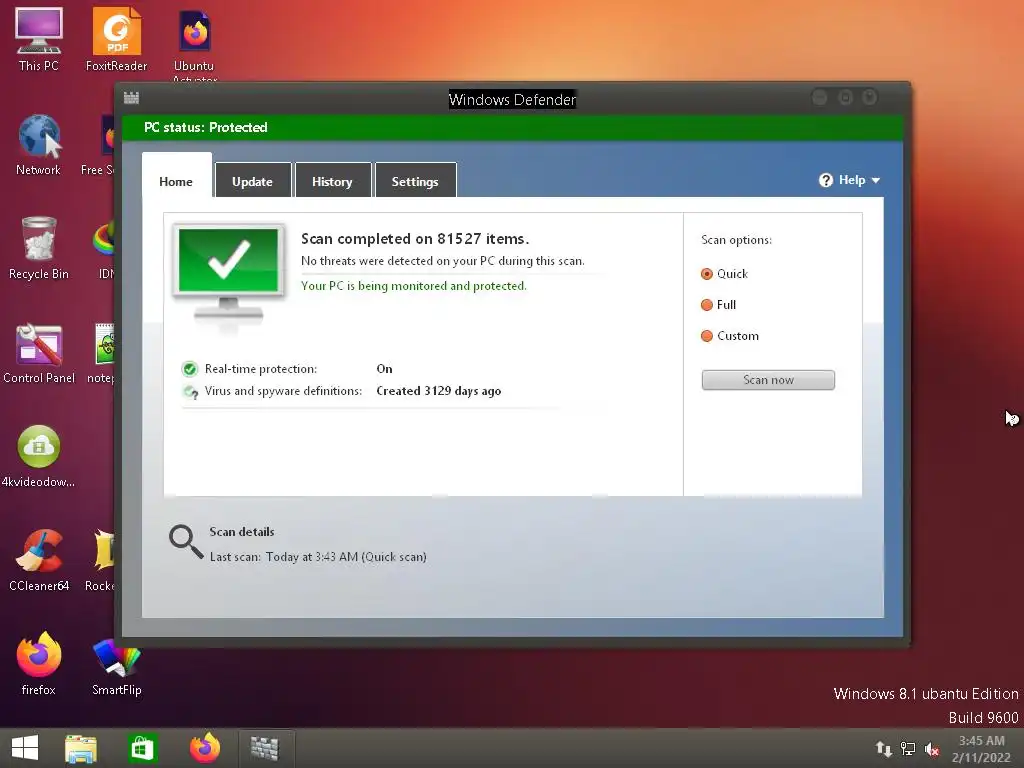Click the network transfer tray icon
Viewport: 1024px width, 768px height.
[x=884, y=748]
